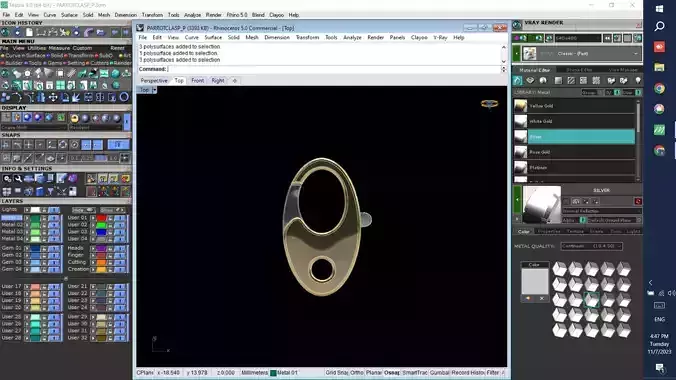Toggle SmartTrack in status bar
Image resolution: width=676 pixels, height=380 pixels.
click(414, 373)
